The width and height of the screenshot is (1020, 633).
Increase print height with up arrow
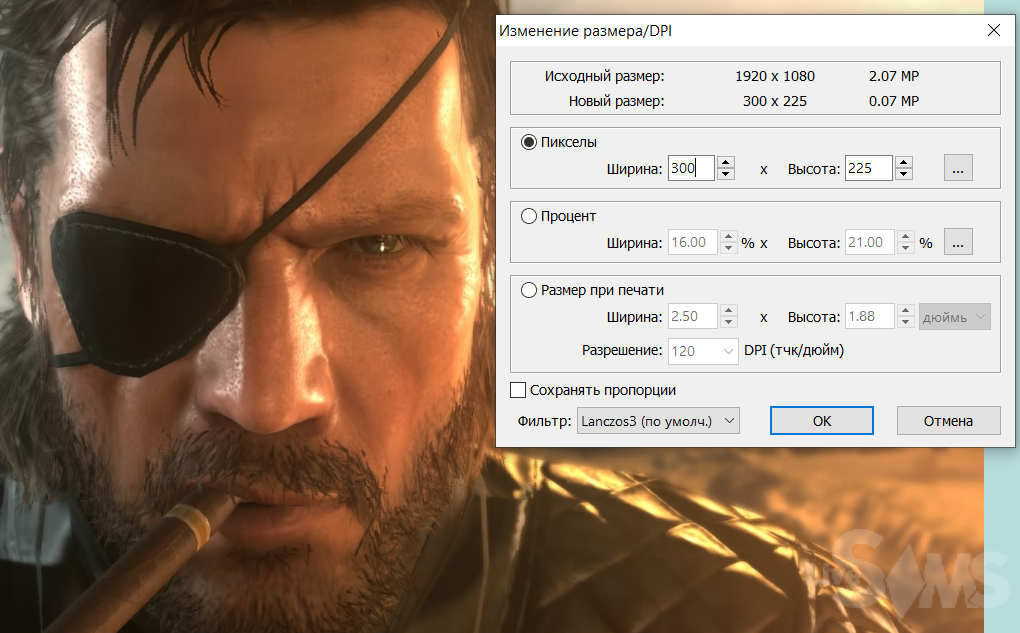906,310
